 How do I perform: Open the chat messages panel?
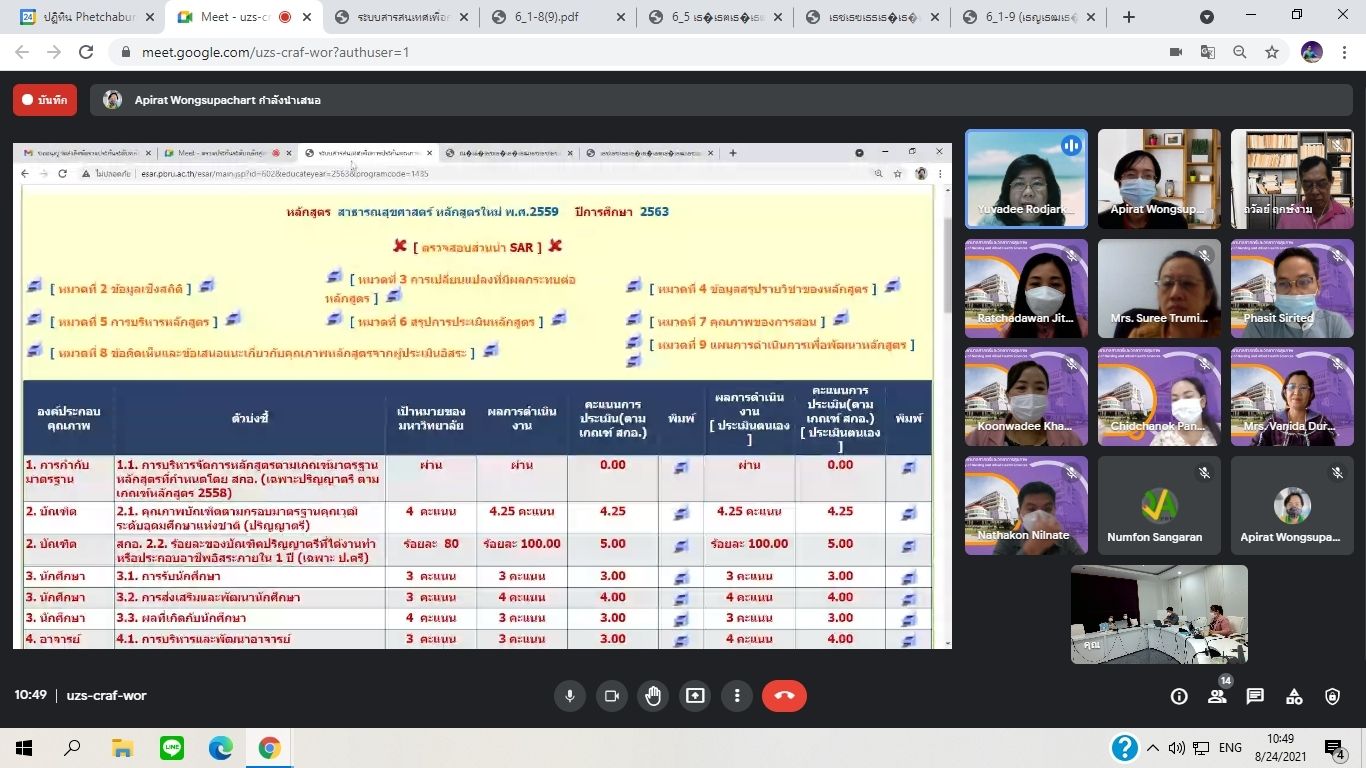(x=1255, y=697)
